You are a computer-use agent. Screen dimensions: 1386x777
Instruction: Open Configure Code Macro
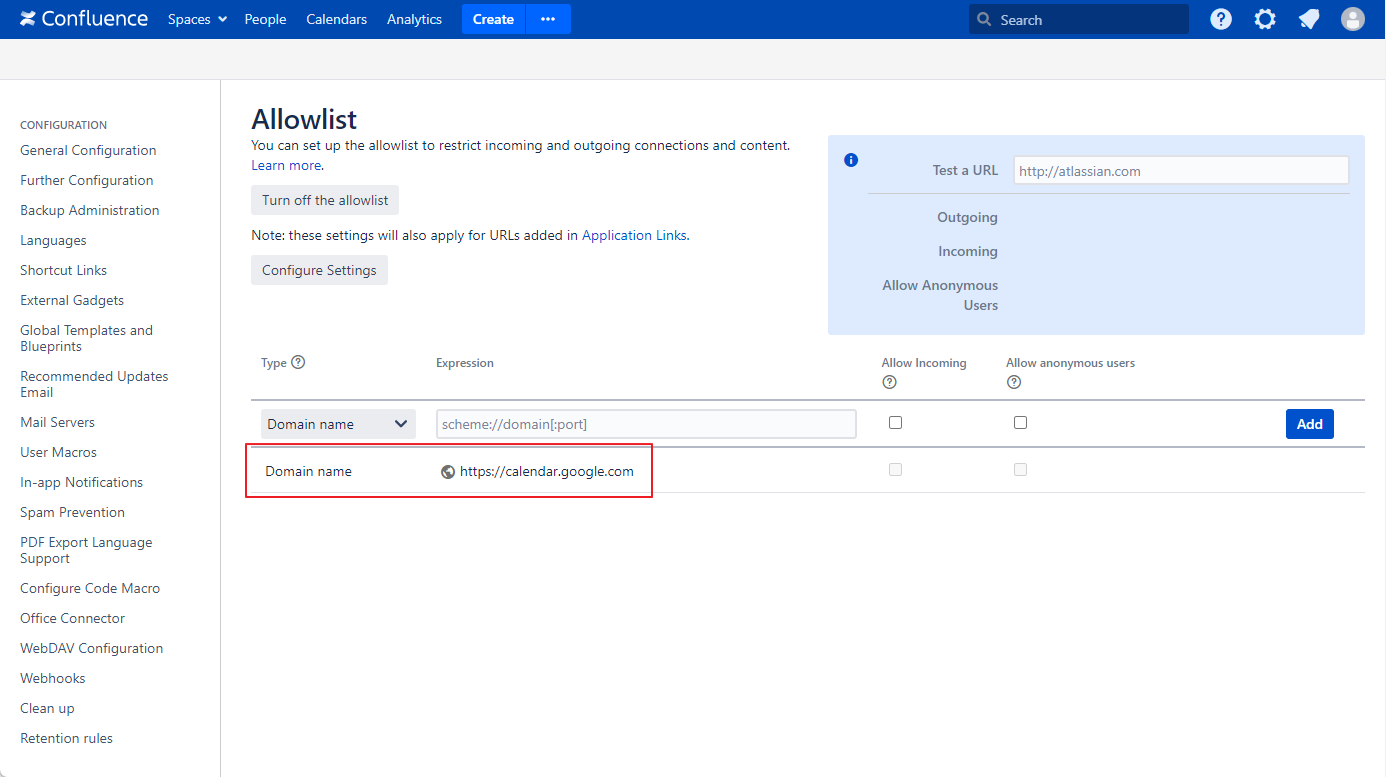90,588
